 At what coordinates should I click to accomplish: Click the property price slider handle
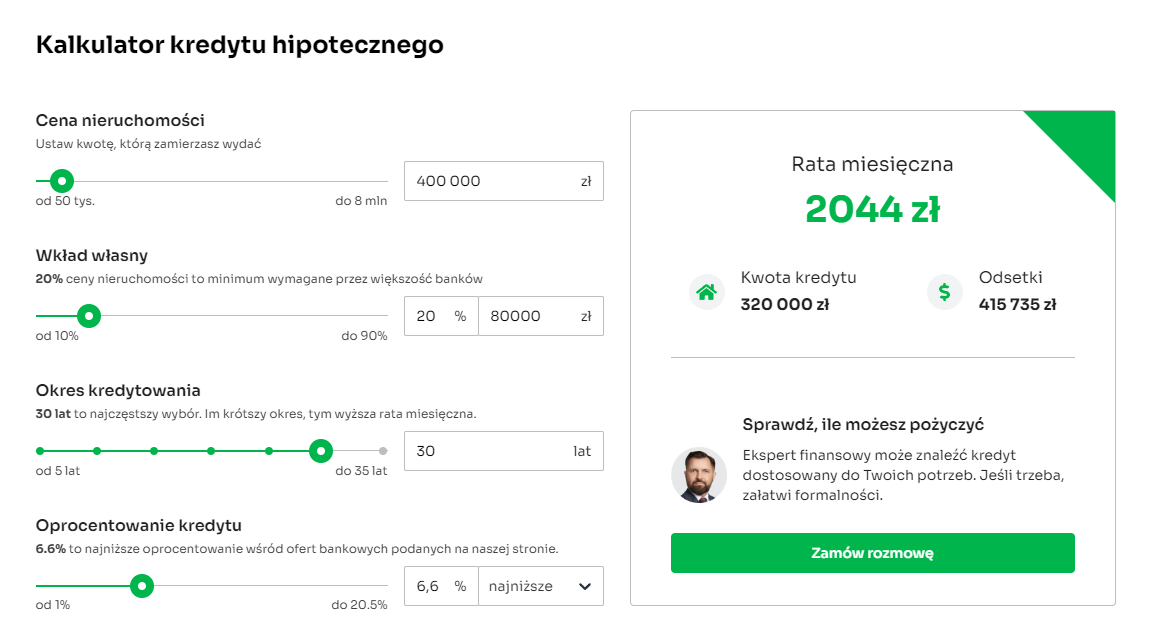[x=62, y=181]
